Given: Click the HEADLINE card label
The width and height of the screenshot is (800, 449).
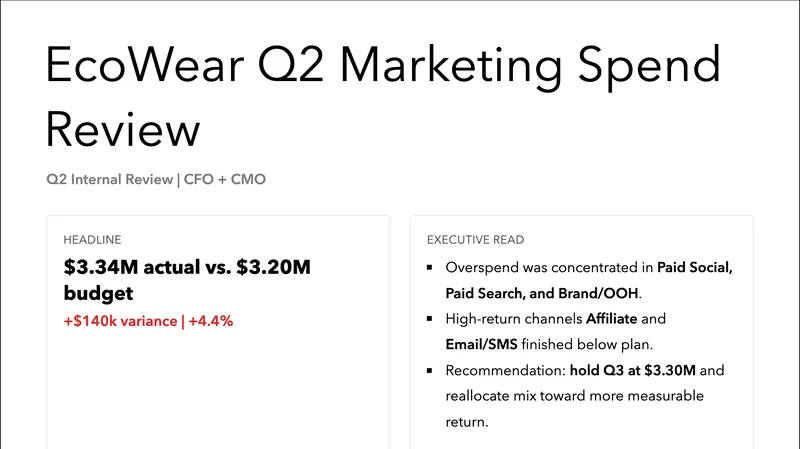Looking at the screenshot, I should click(92, 240).
